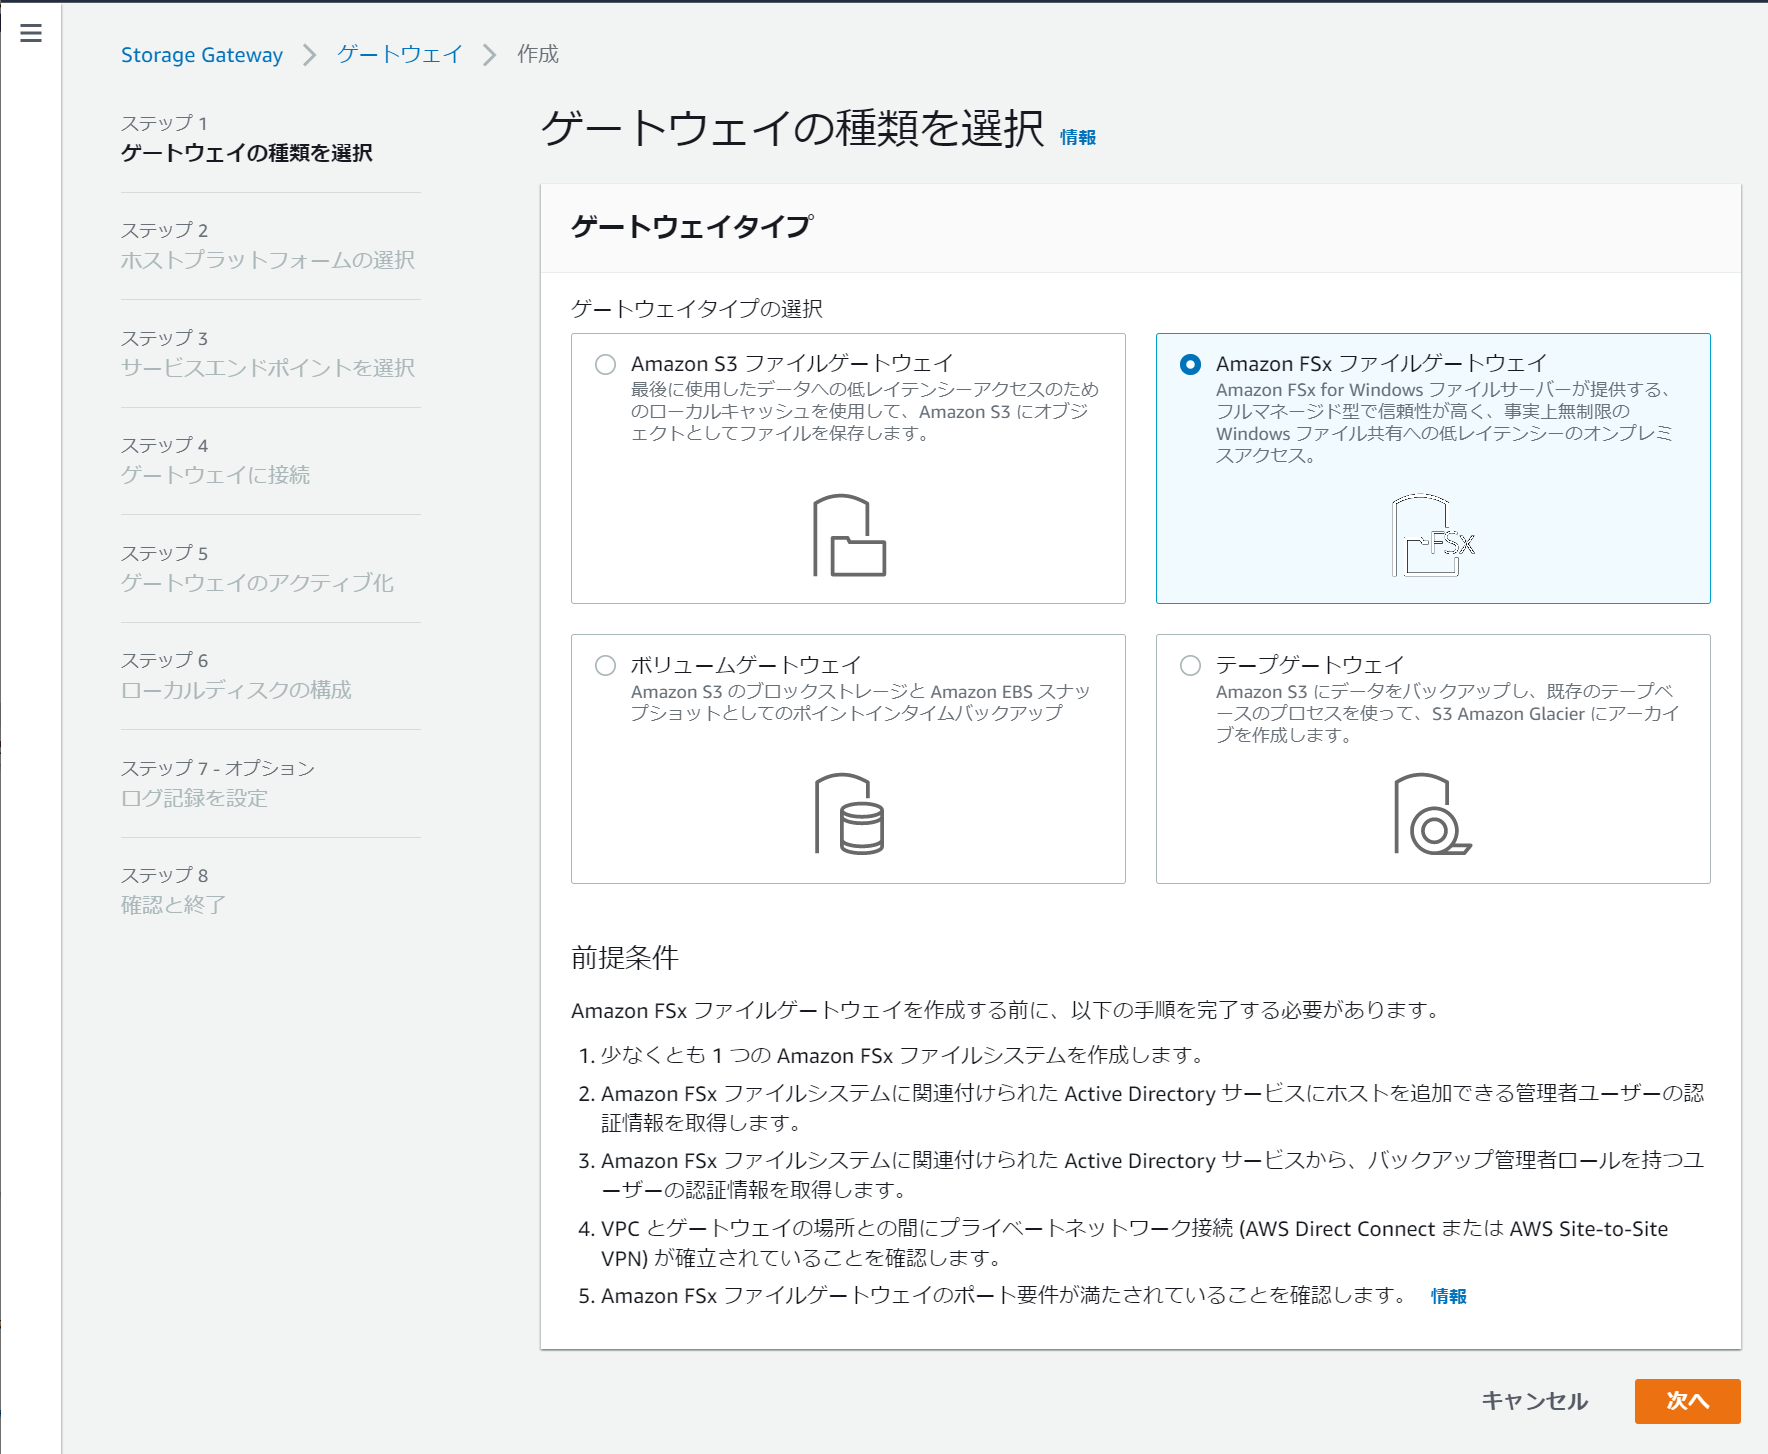Click the Amazon S3 file gateway folder icon
Image resolution: width=1768 pixels, height=1454 pixels.
pyautogui.click(x=849, y=535)
